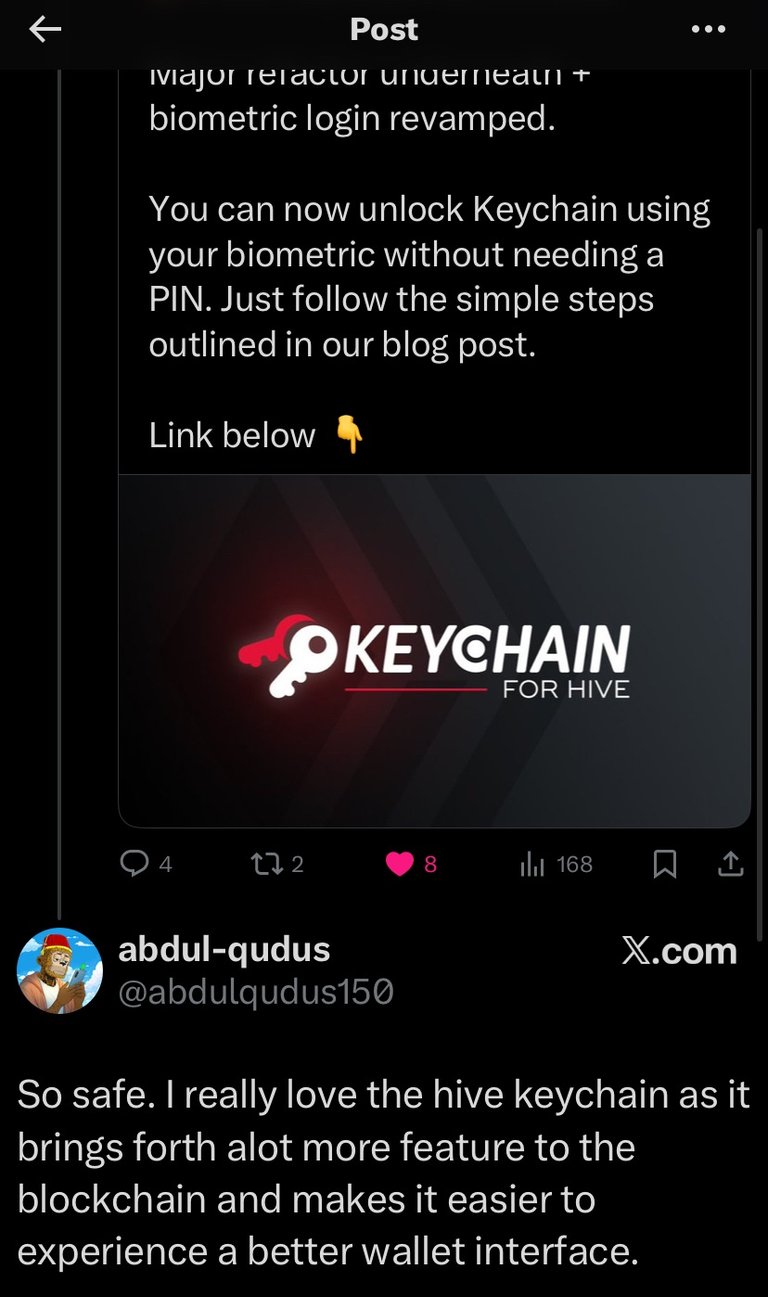Open the 'You can now unlock Keychain' paragraph
Screen dimensions: 768x1297
click(430, 277)
